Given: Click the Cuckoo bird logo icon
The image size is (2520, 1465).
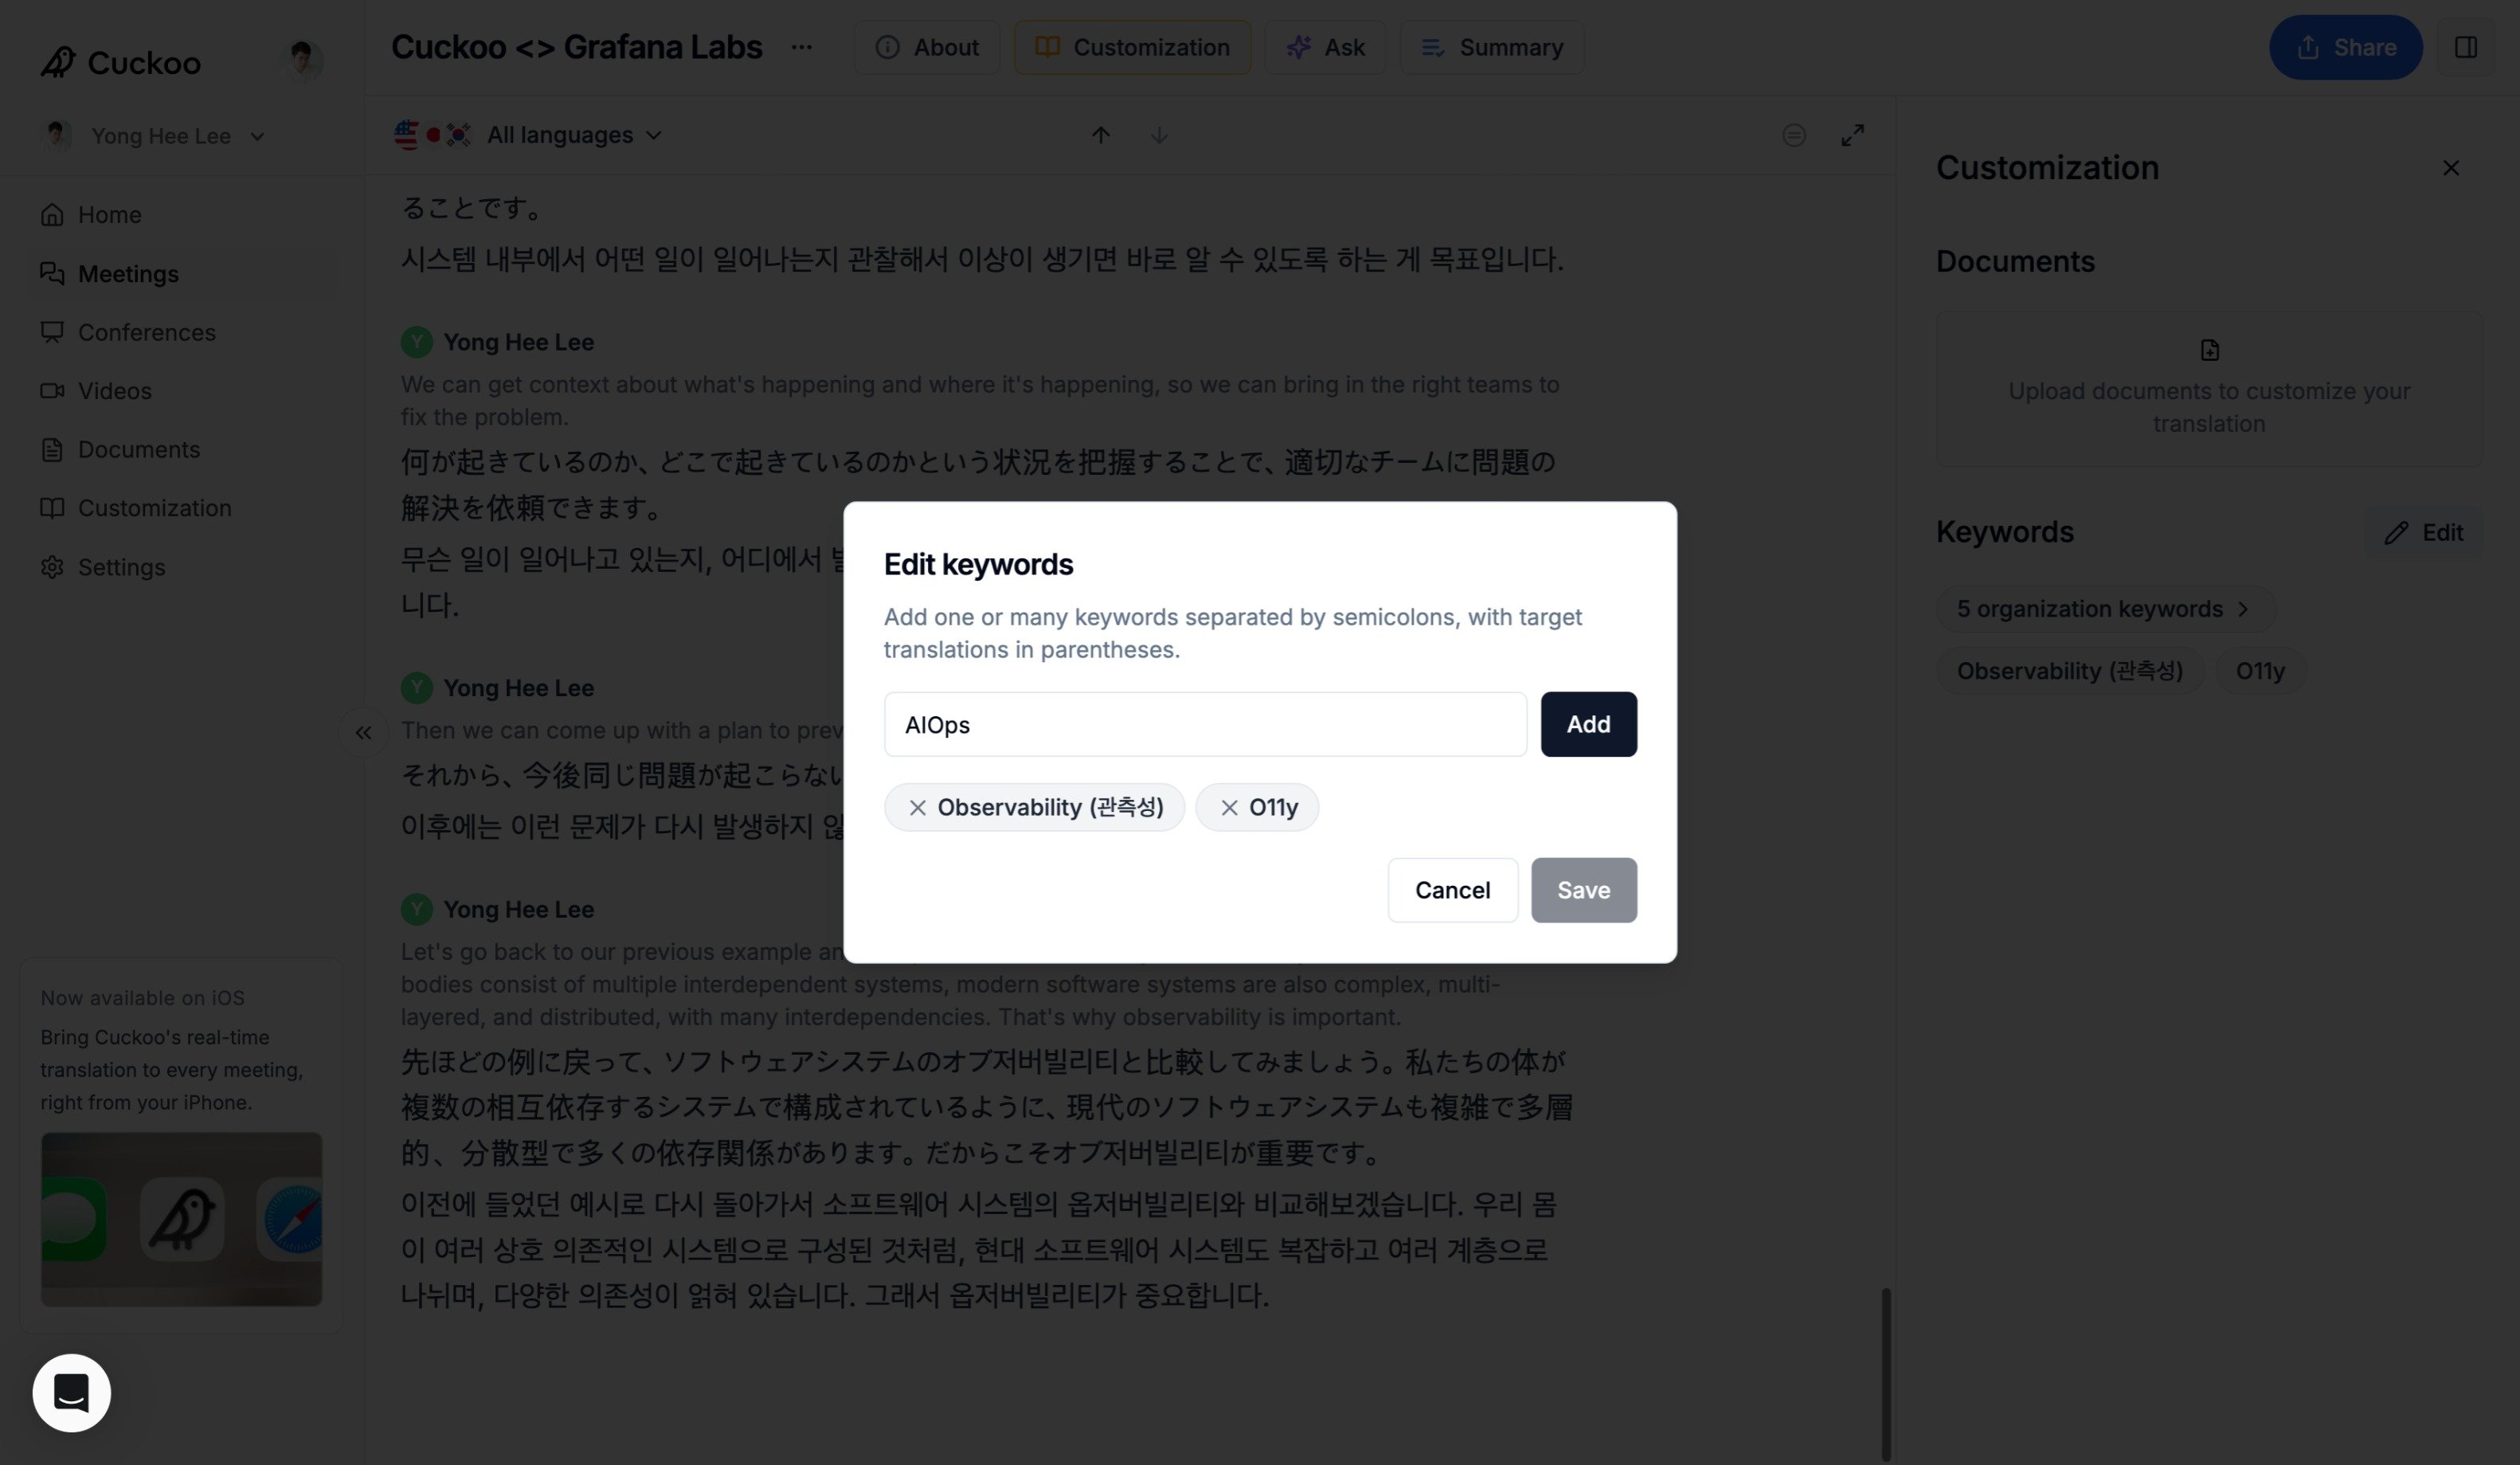Looking at the screenshot, I should pos(58,62).
